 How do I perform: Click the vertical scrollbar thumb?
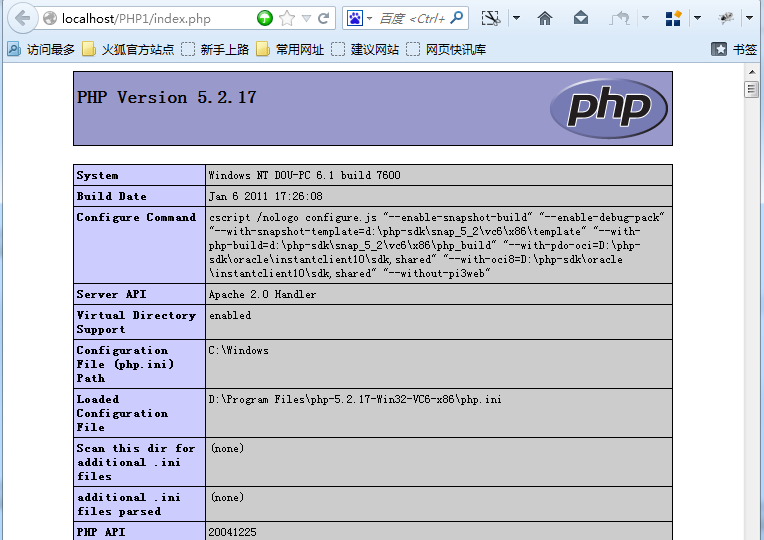[x=752, y=90]
